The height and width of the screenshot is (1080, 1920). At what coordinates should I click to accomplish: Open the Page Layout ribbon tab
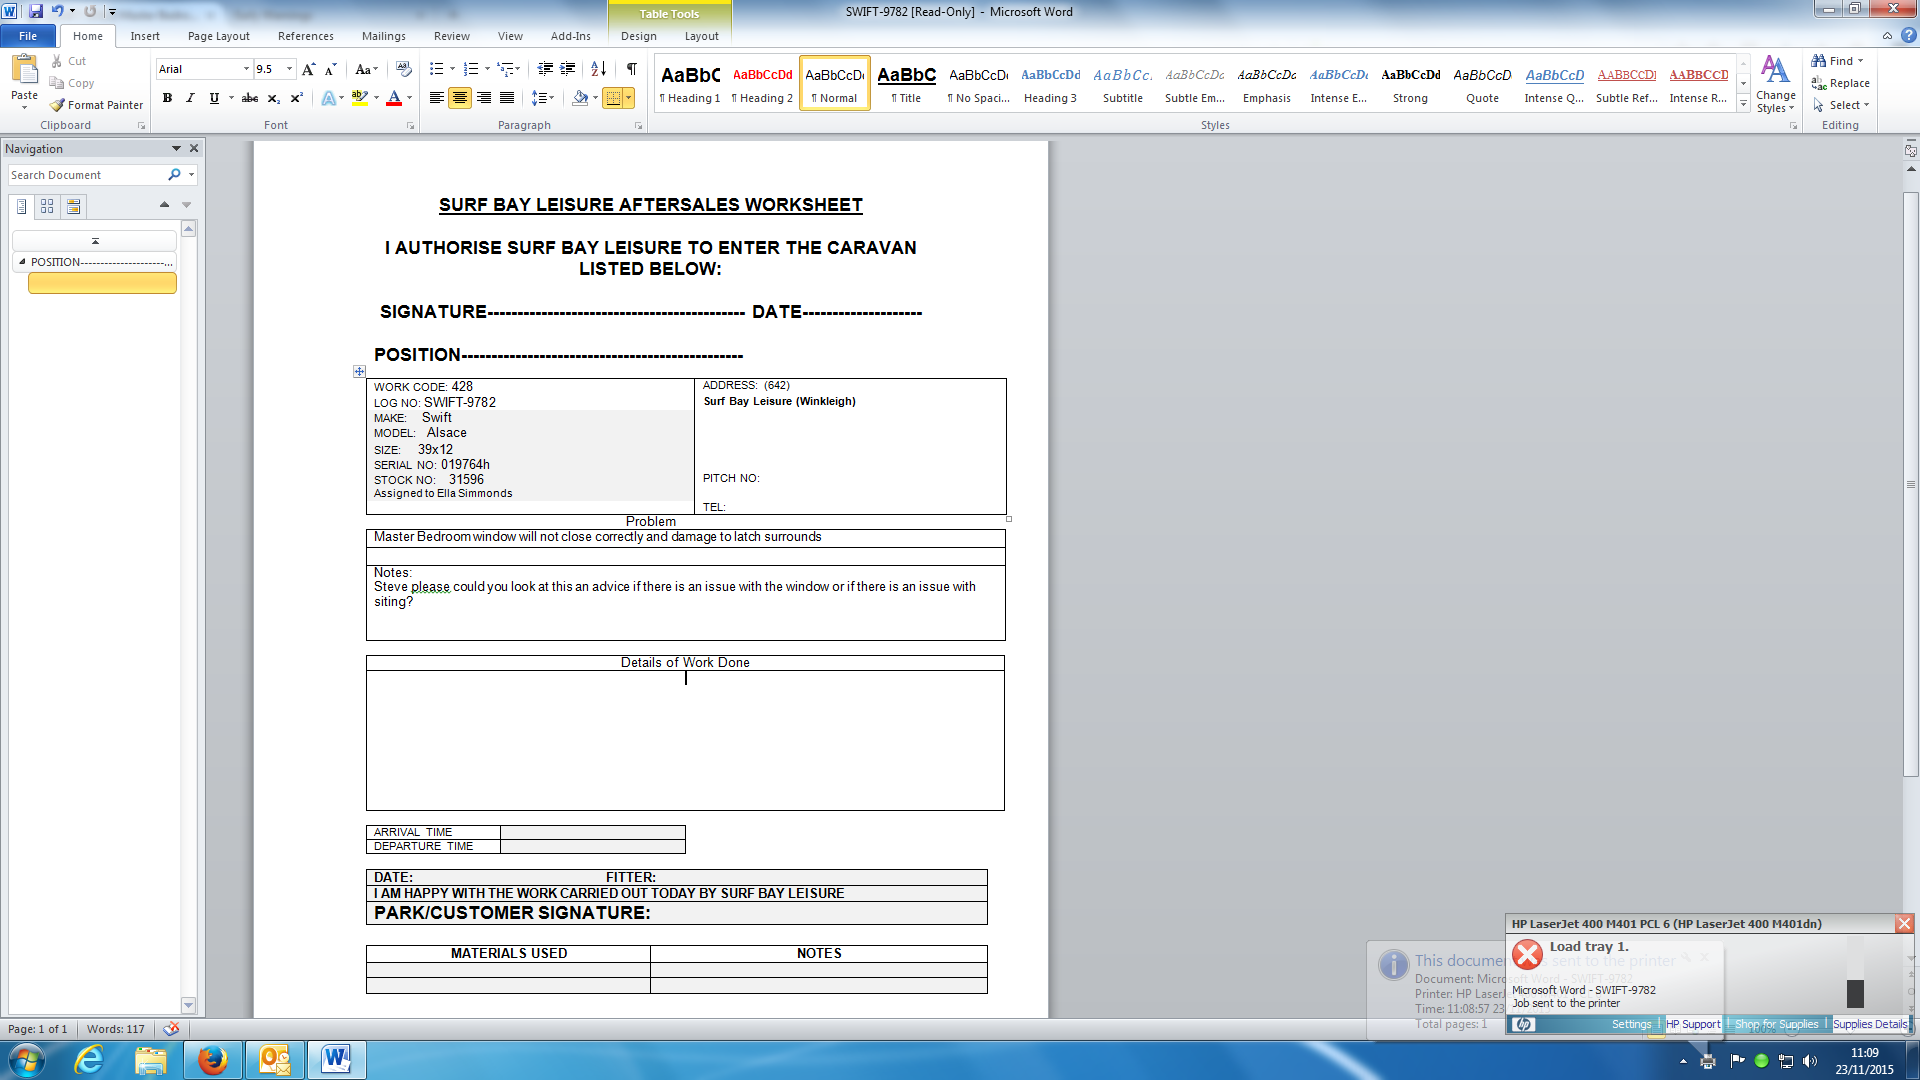click(x=218, y=36)
